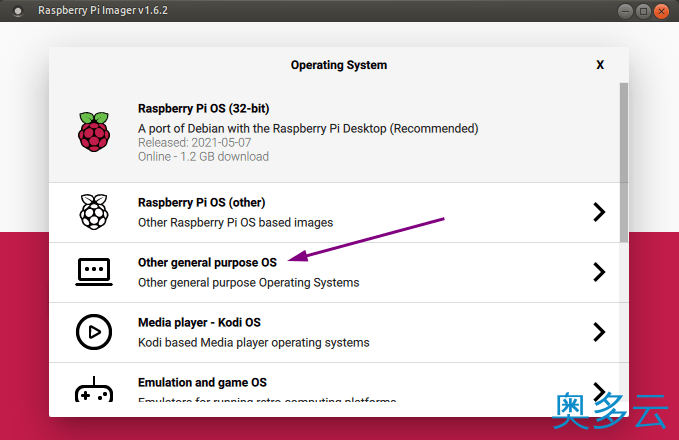Click 'Other Raspberry Pi OS based images' text
The width and height of the screenshot is (679, 440).
pos(236,223)
